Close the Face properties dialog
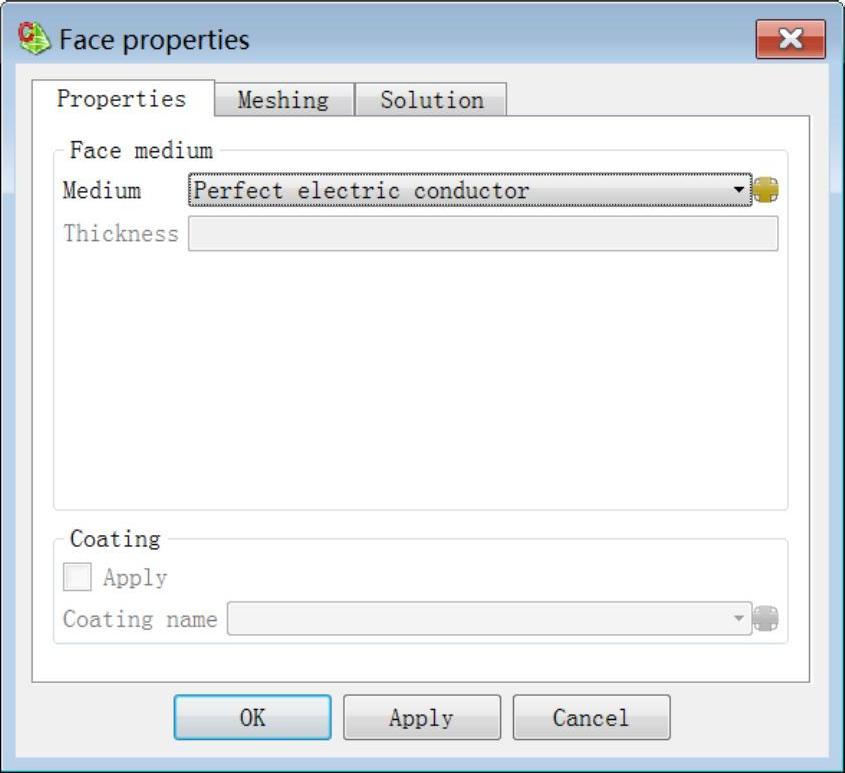The width and height of the screenshot is (845, 773). tap(791, 39)
